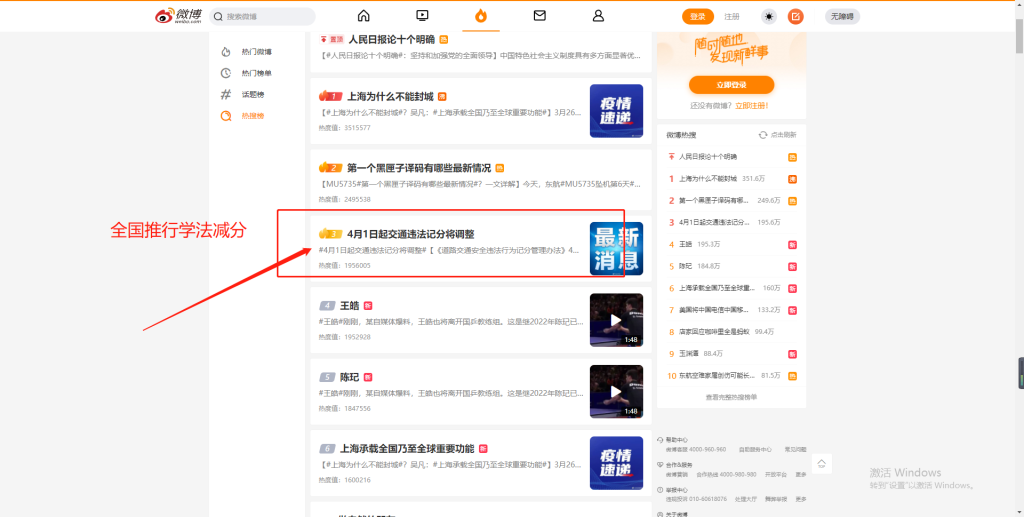The height and width of the screenshot is (517, 1024).
Task: Open hot search rank 3 4月1日起交通违法记分
Action: pos(714,223)
